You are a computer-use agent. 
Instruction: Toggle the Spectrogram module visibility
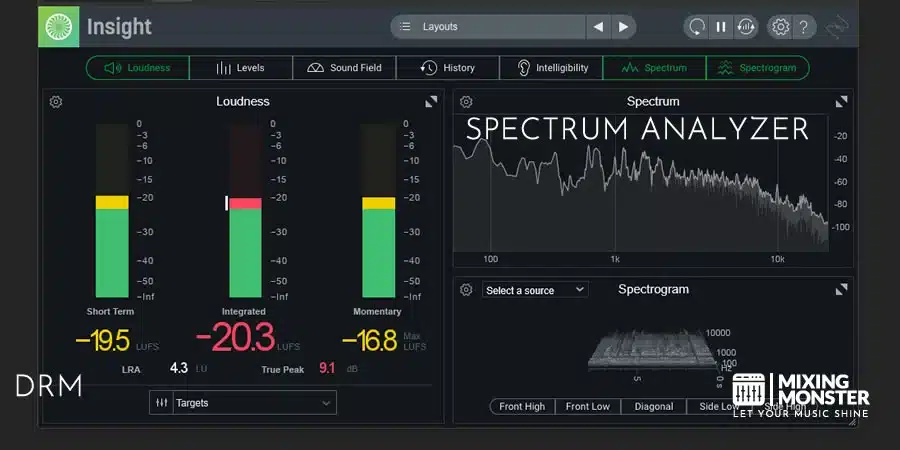758,68
